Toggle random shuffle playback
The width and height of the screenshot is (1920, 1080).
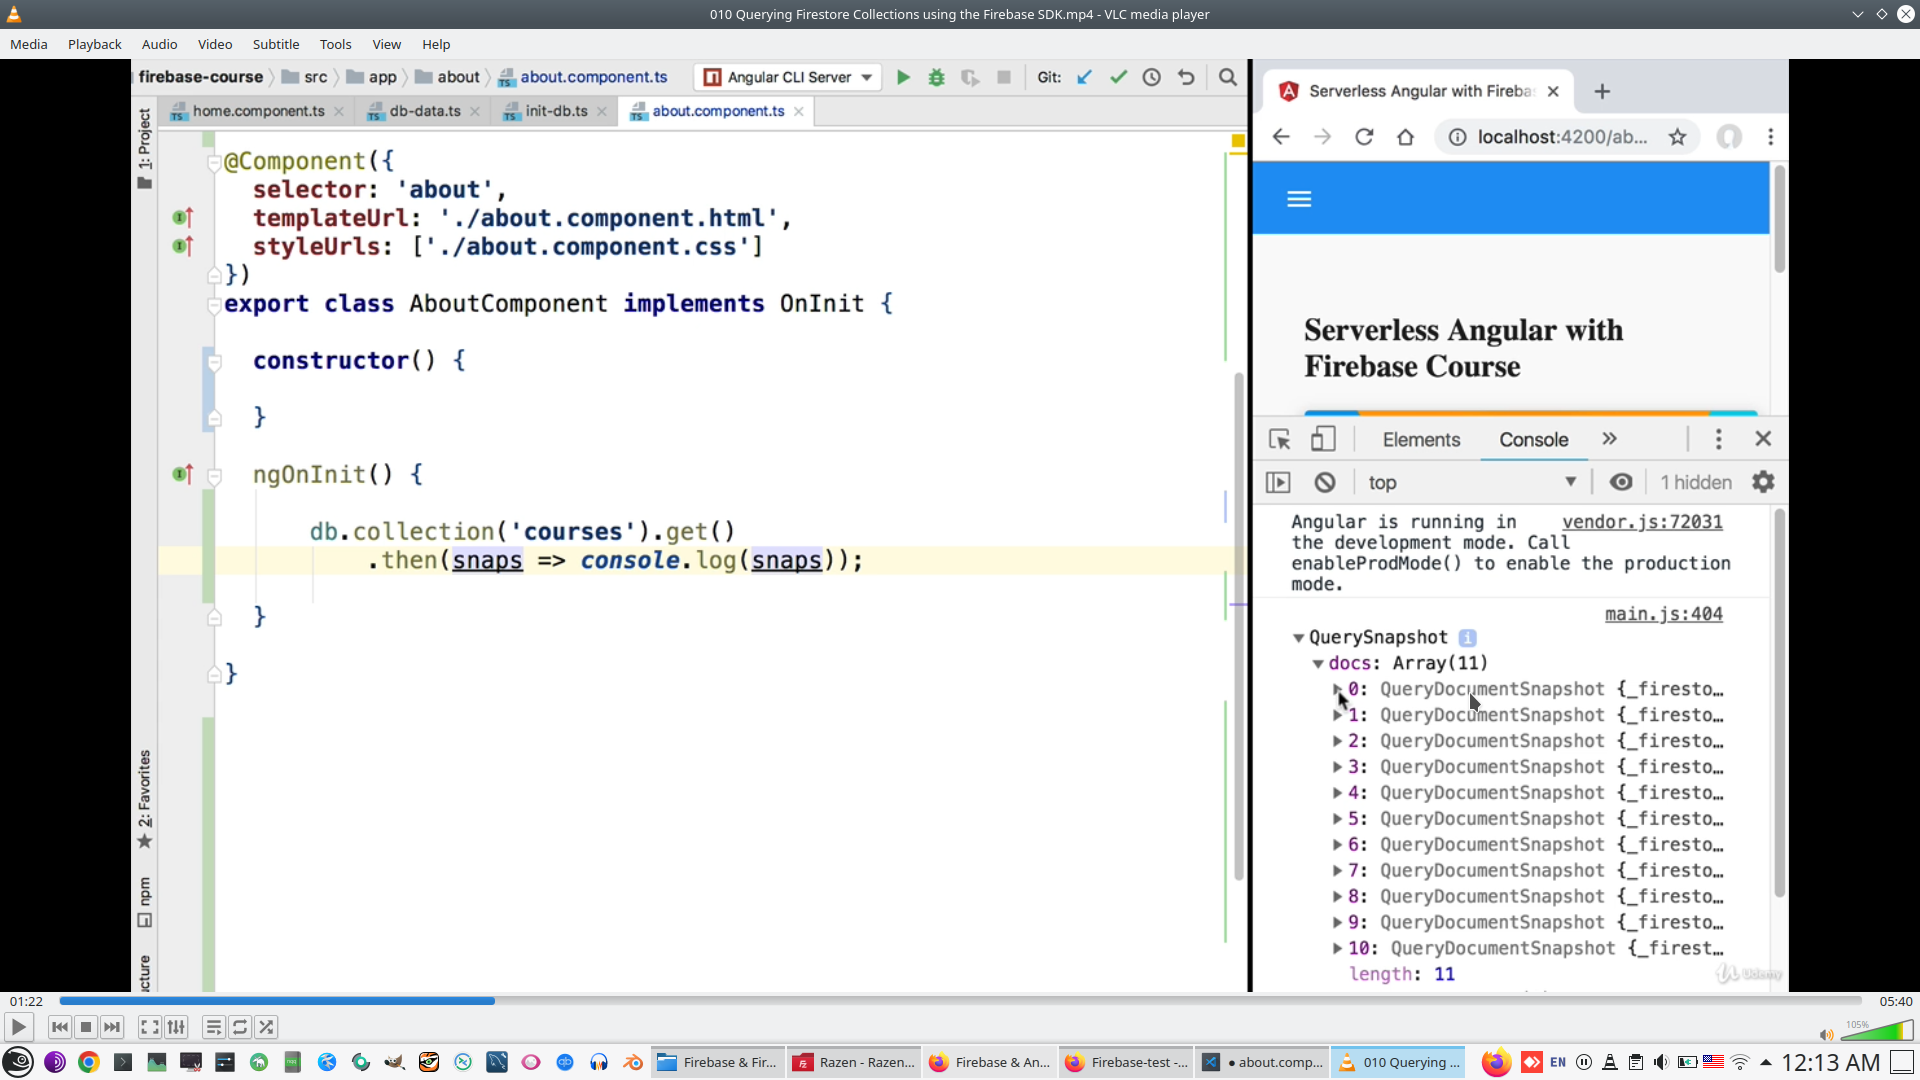pos(266,1027)
